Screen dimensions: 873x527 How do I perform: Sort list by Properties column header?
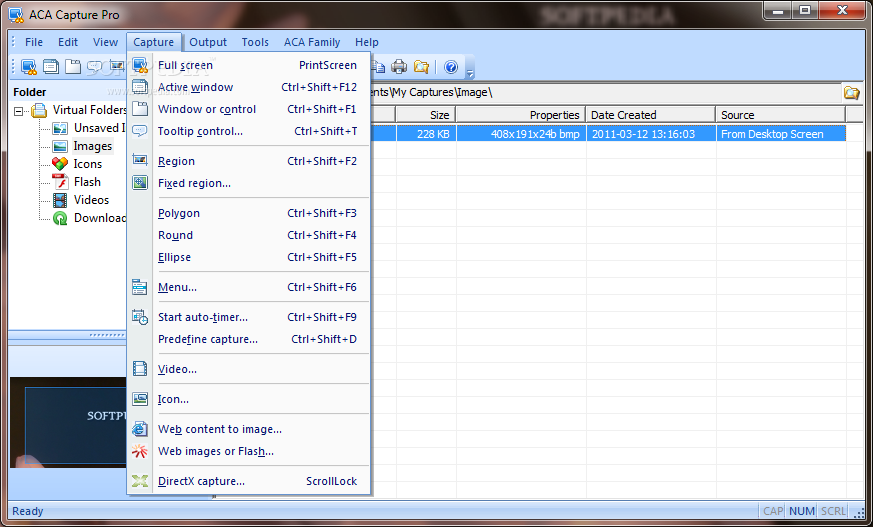pos(521,115)
